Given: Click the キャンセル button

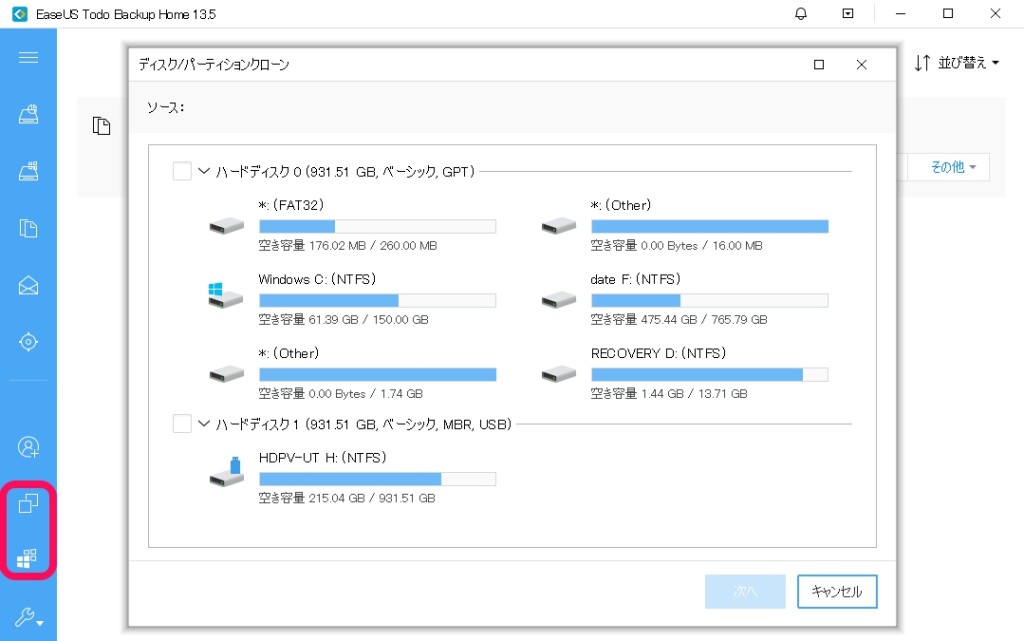Looking at the screenshot, I should [x=837, y=591].
